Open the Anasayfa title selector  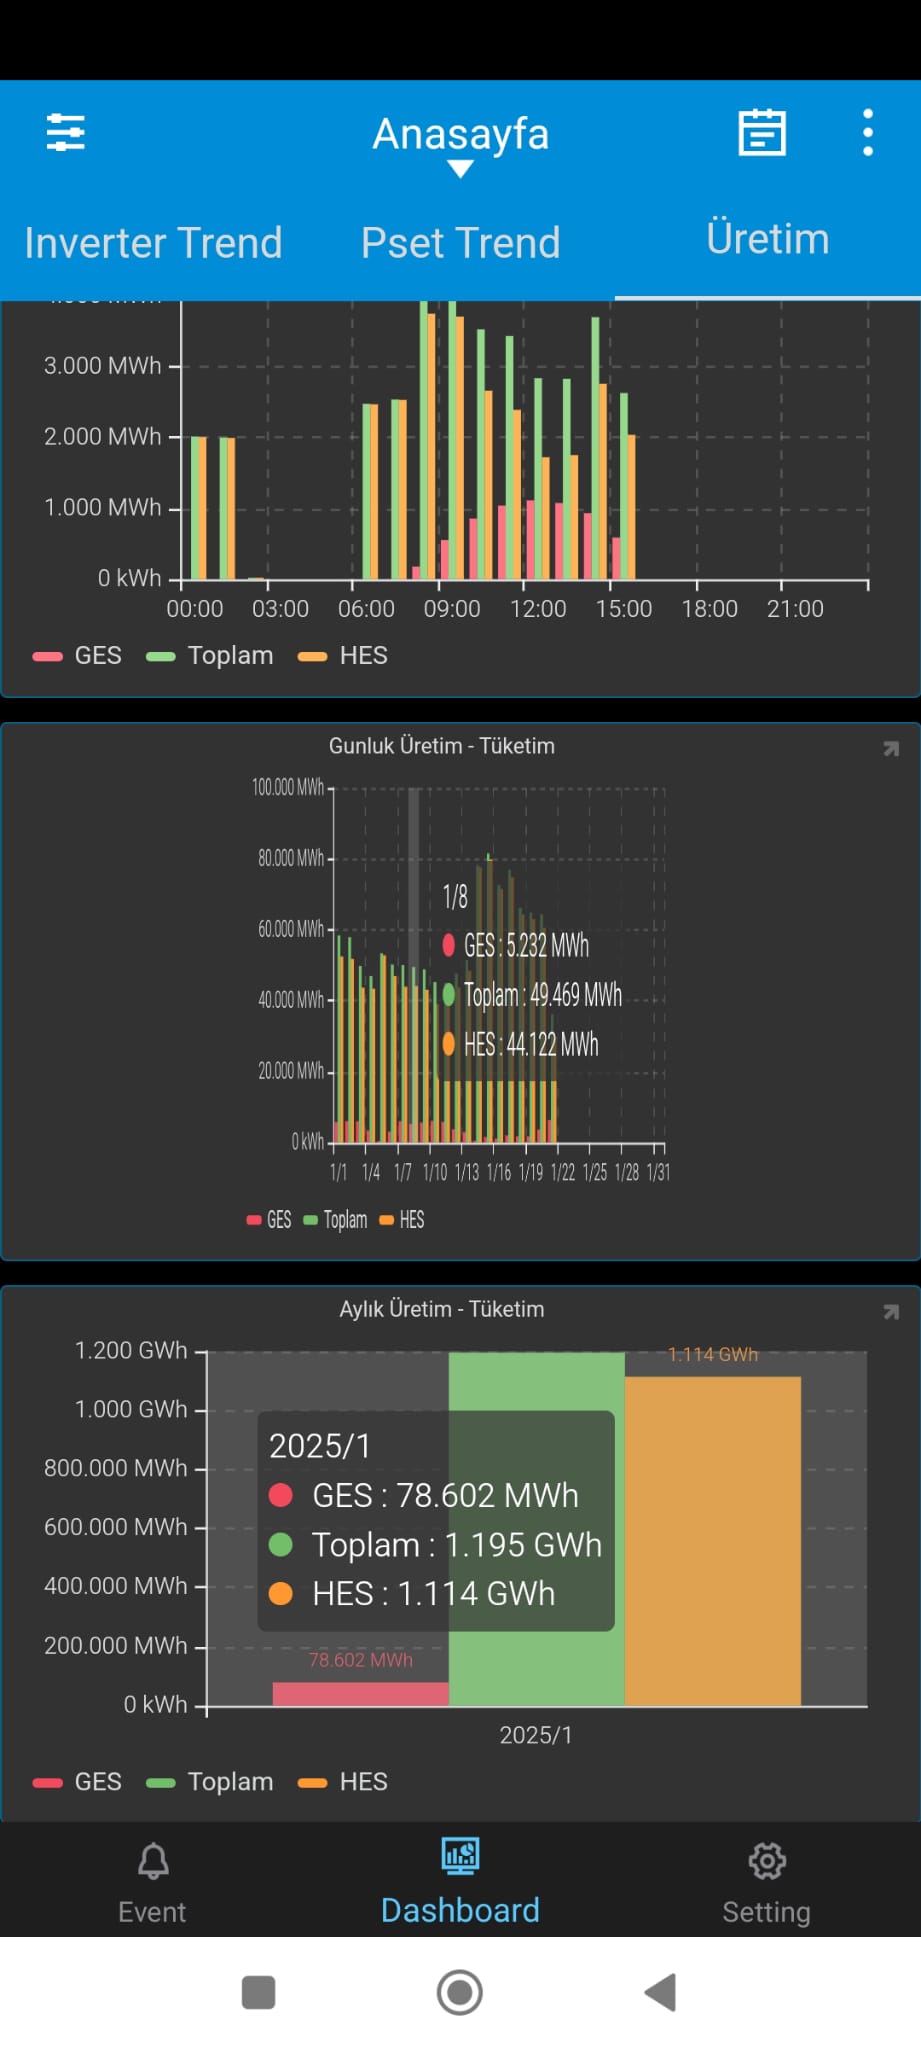click(x=460, y=134)
